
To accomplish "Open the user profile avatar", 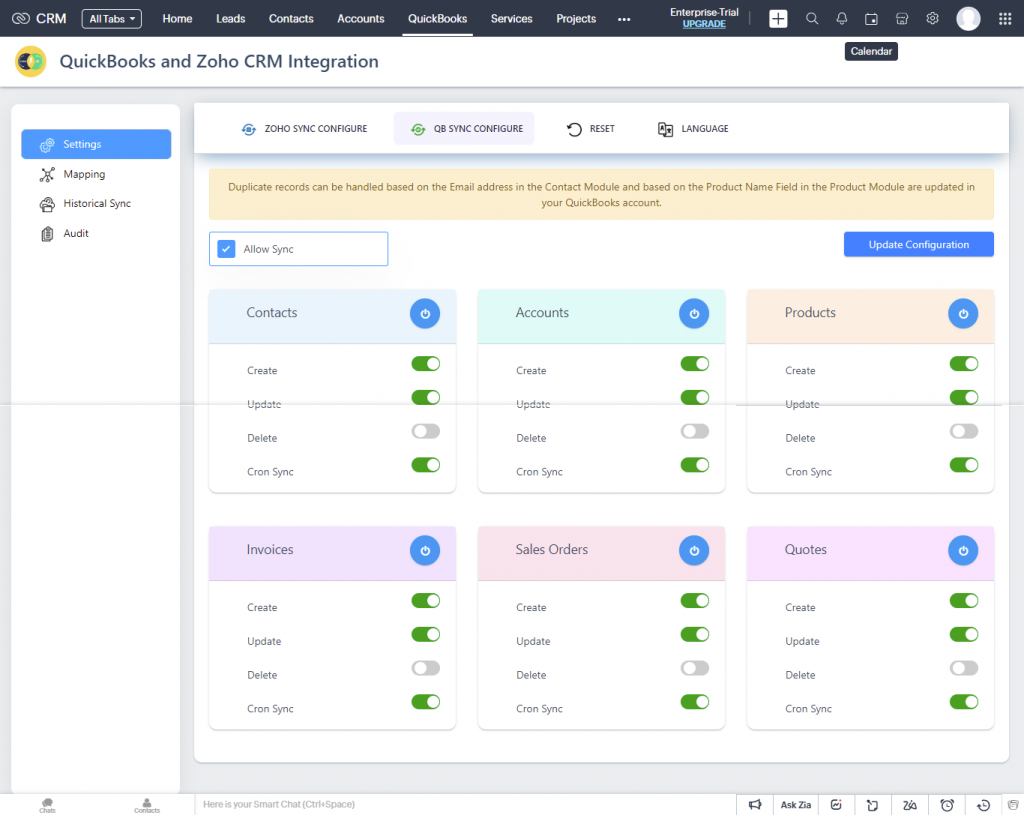I will [968, 18].
